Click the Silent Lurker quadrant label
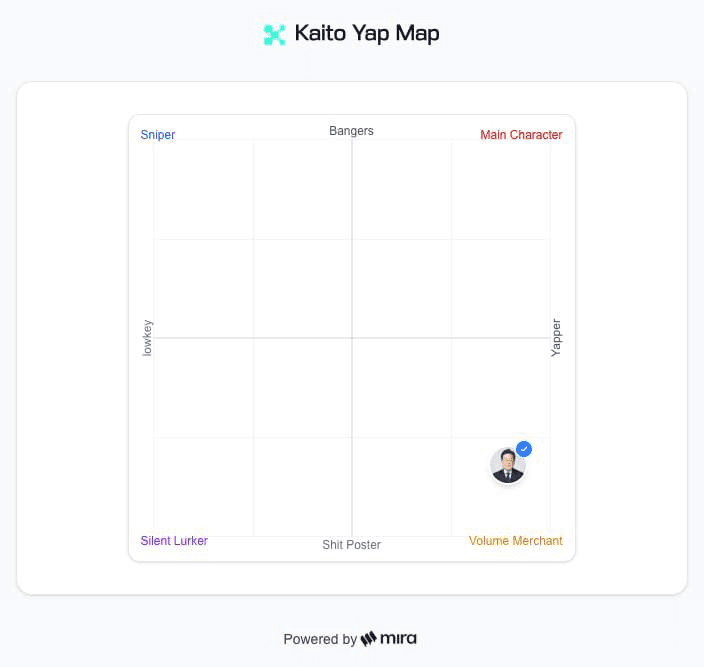 pyautogui.click(x=174, y=540)
